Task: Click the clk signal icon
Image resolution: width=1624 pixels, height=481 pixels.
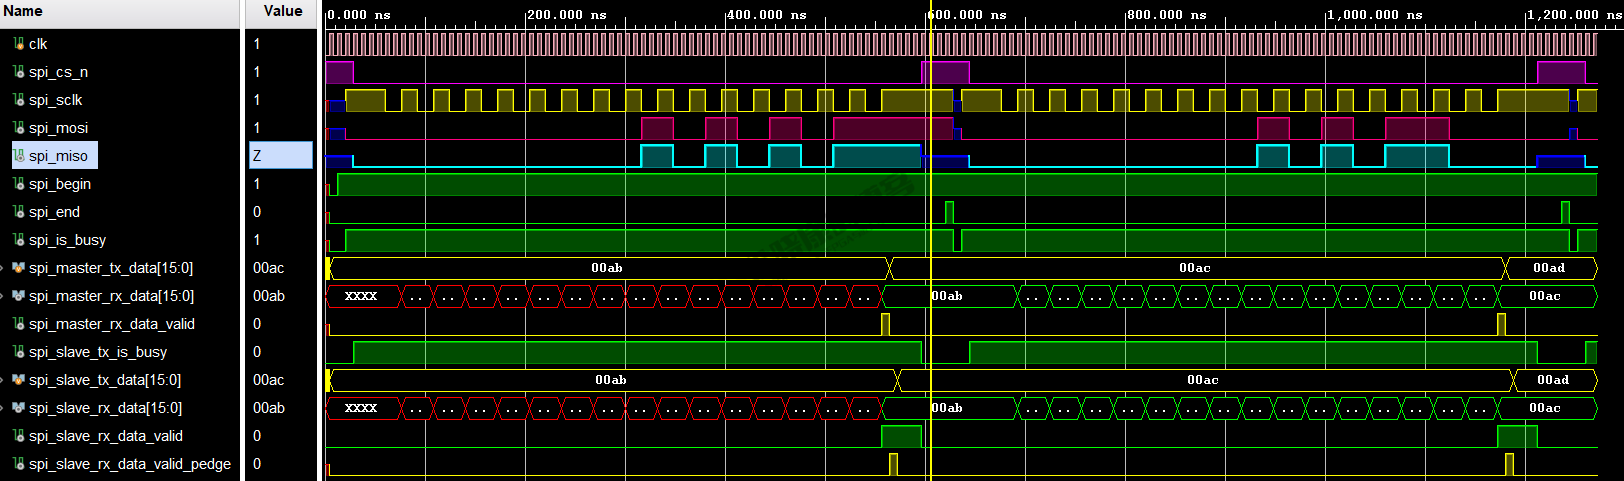Action: 19,44
